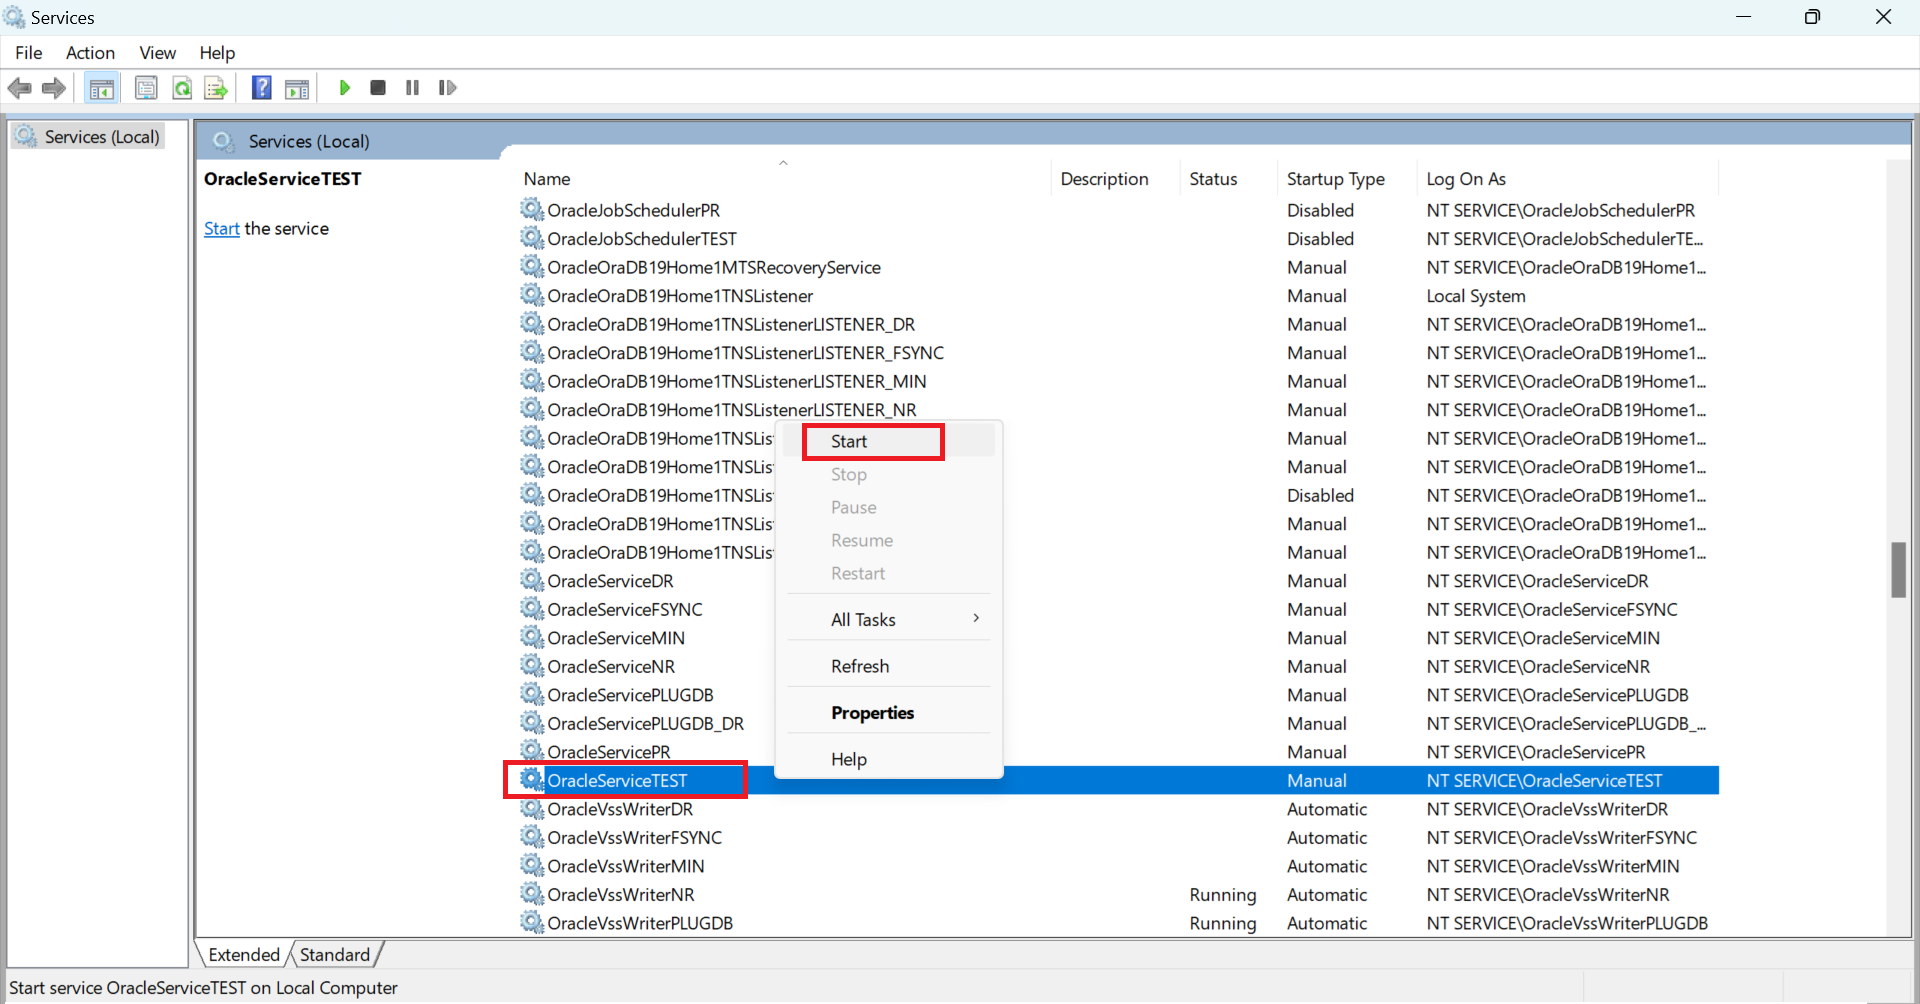
Task: Click the gear icon beside OracleOraDB19Home1MTSRecoveryService
Action: click(x=532, y=266)
